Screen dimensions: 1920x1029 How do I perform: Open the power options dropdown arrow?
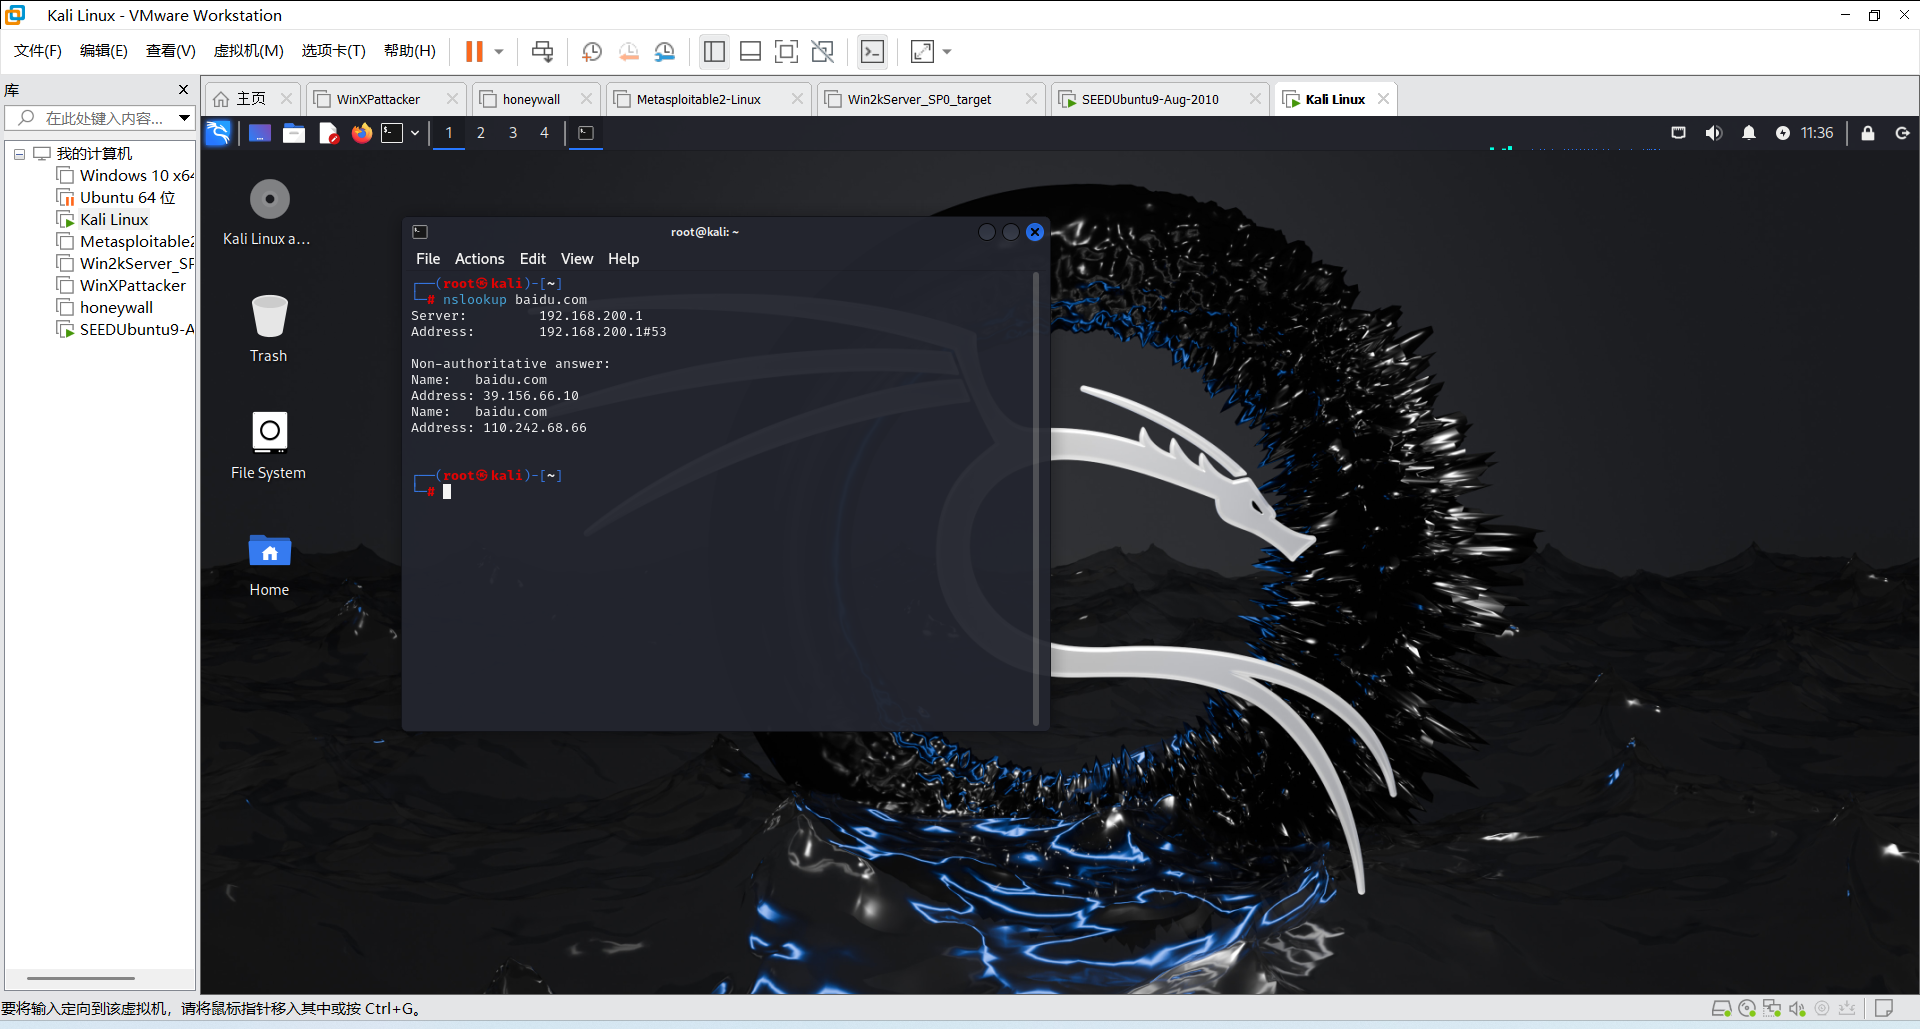(499, 52)
